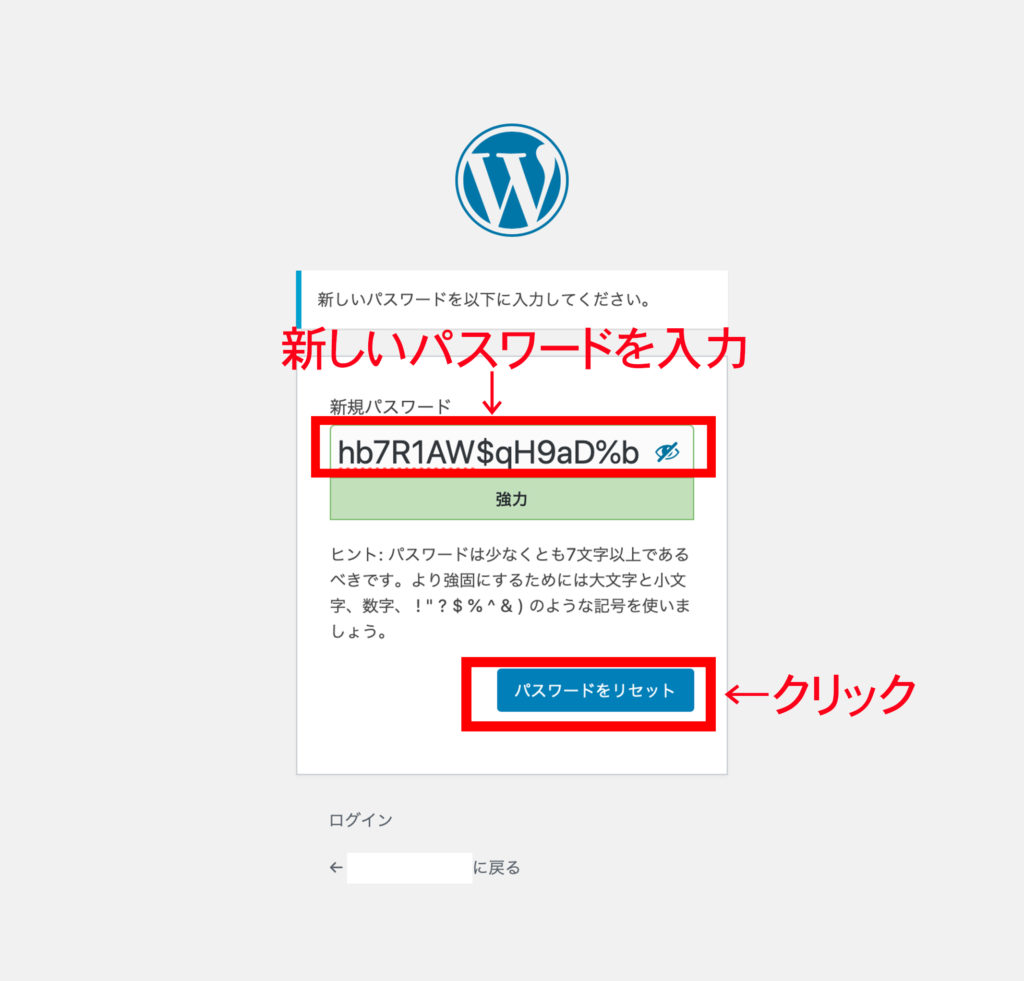Click the notice 新しいパスワードを以下に入力してください
Image resolution: width=1024 pixels, height=981 pixels.
tap(484, 300)
